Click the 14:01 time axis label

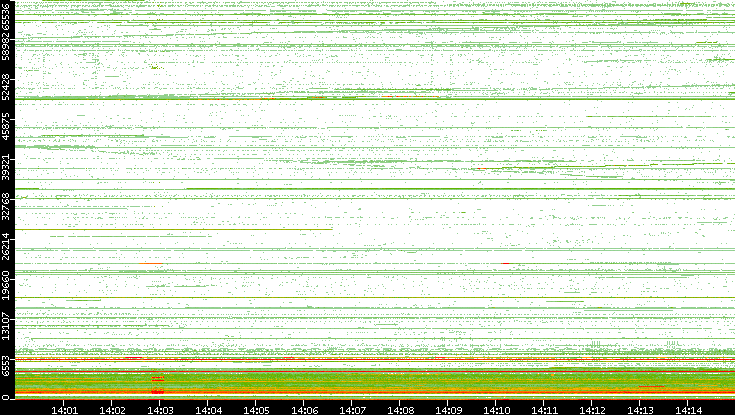65,408
